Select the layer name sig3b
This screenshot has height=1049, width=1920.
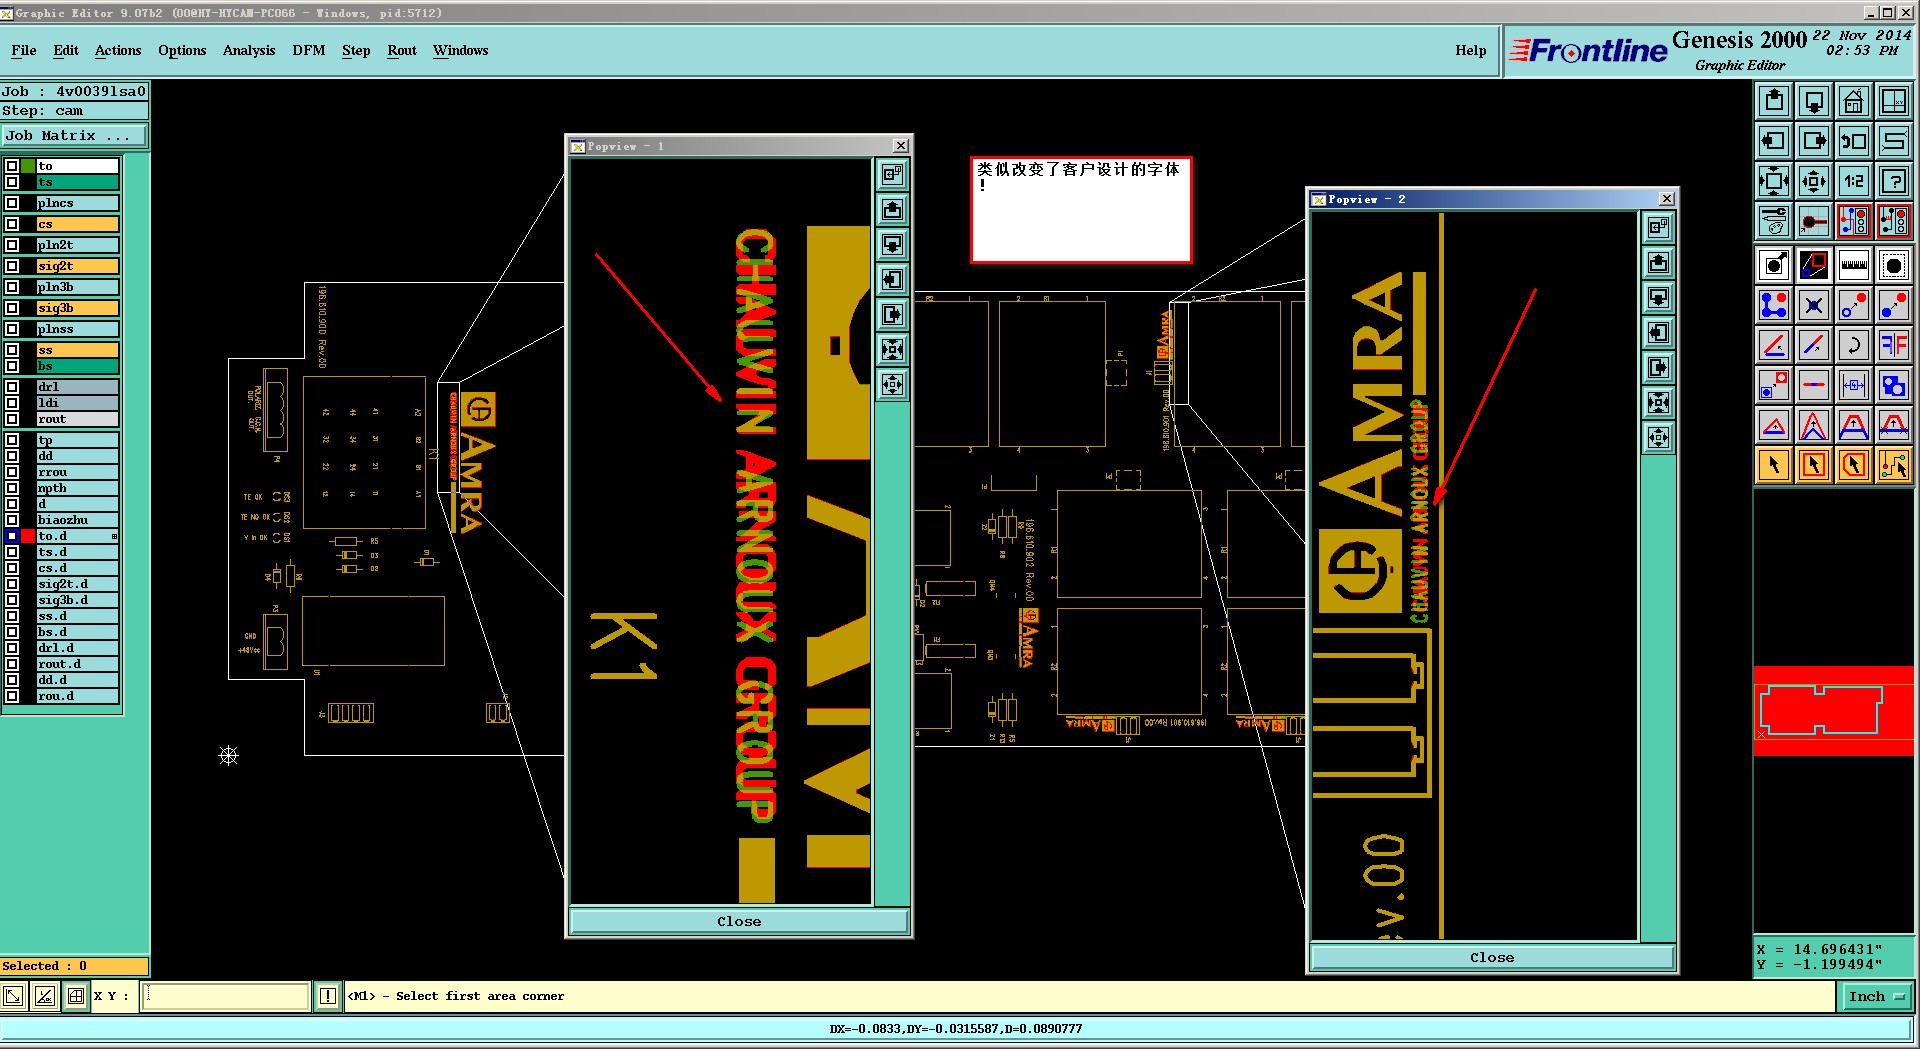pos(78,308)
